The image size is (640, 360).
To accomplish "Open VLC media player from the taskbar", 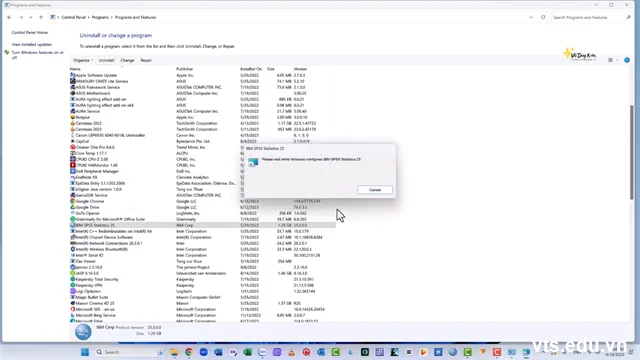I will click(x=291, y=352).
